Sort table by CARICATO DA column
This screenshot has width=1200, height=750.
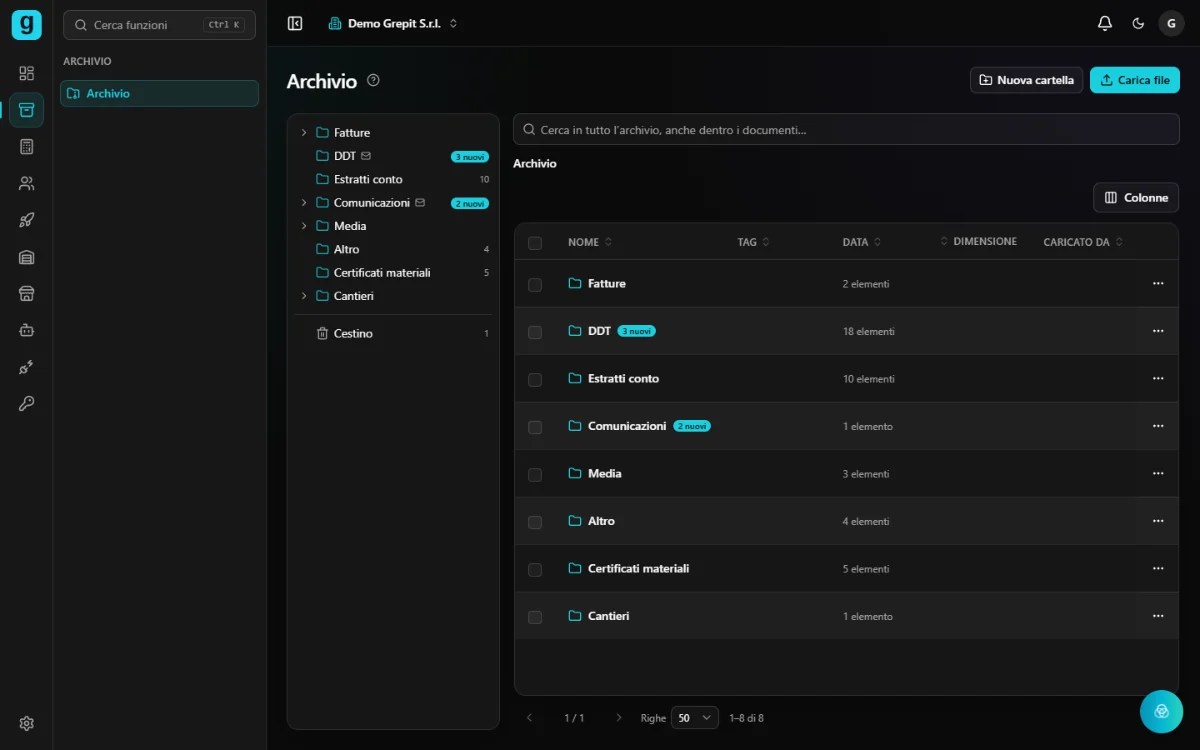tap(1083, 242)
